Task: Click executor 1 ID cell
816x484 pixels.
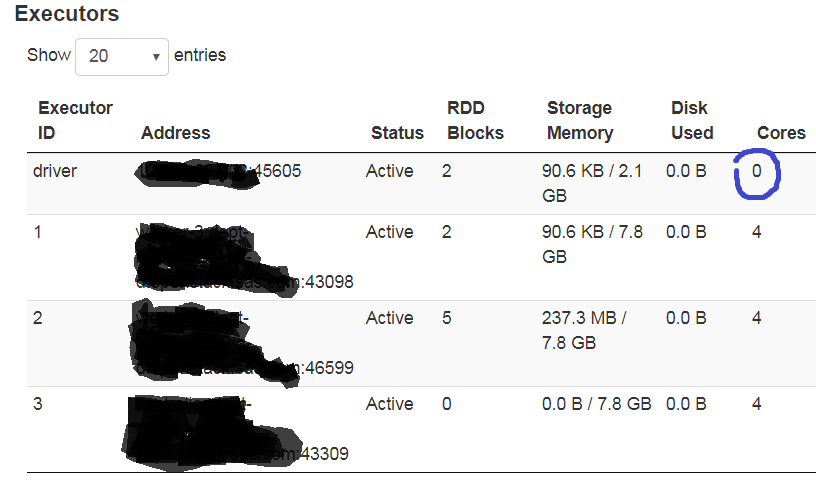Action: point(38,232)
